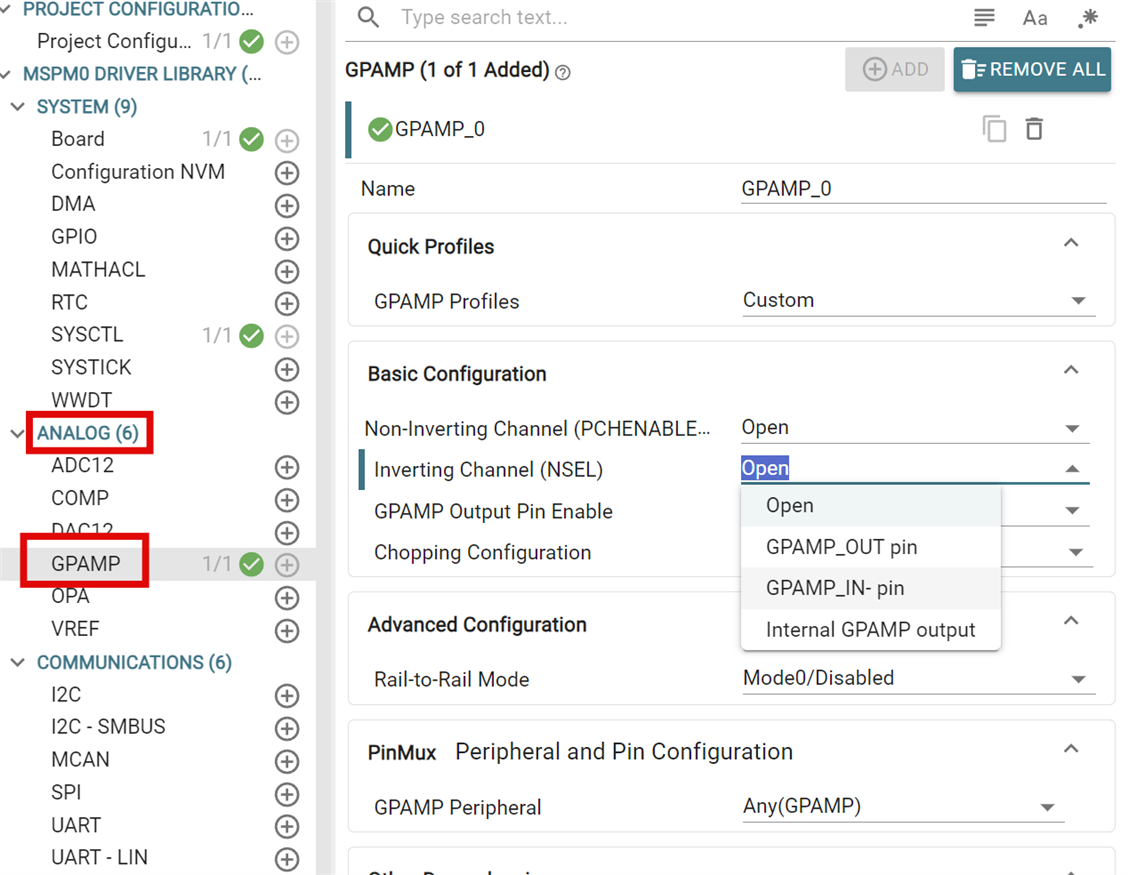Add an I2C - SMBUS instance

pyautogui.click(x=287, y=728)
